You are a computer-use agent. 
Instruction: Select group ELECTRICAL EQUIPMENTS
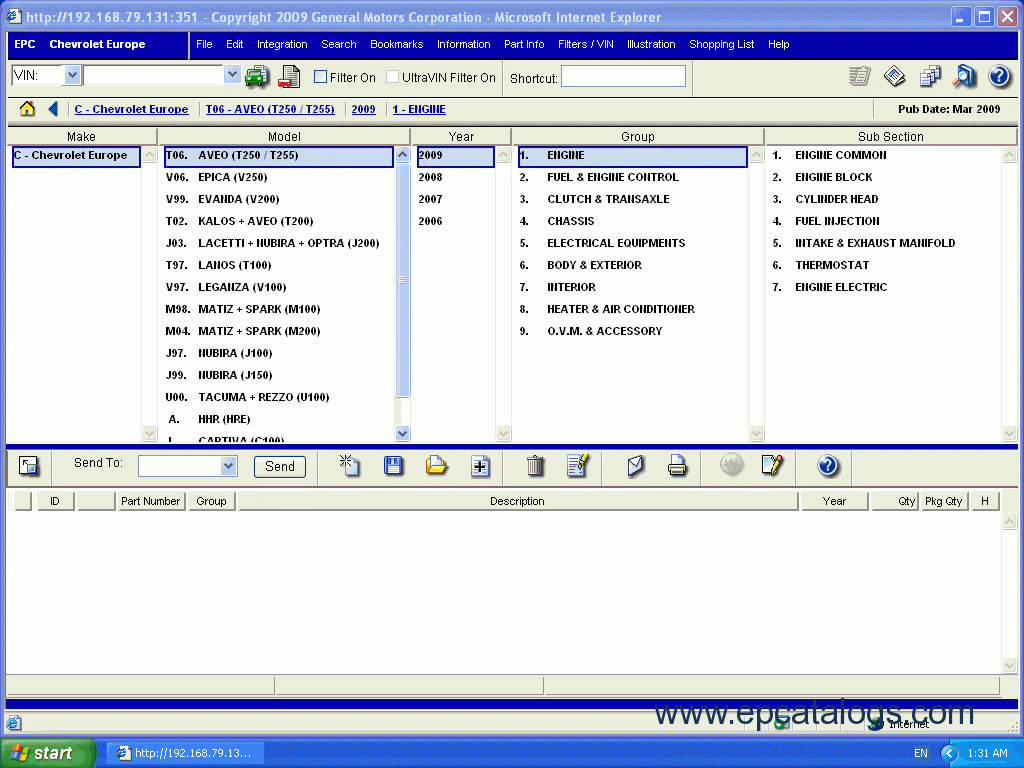[x=632, y=243]
